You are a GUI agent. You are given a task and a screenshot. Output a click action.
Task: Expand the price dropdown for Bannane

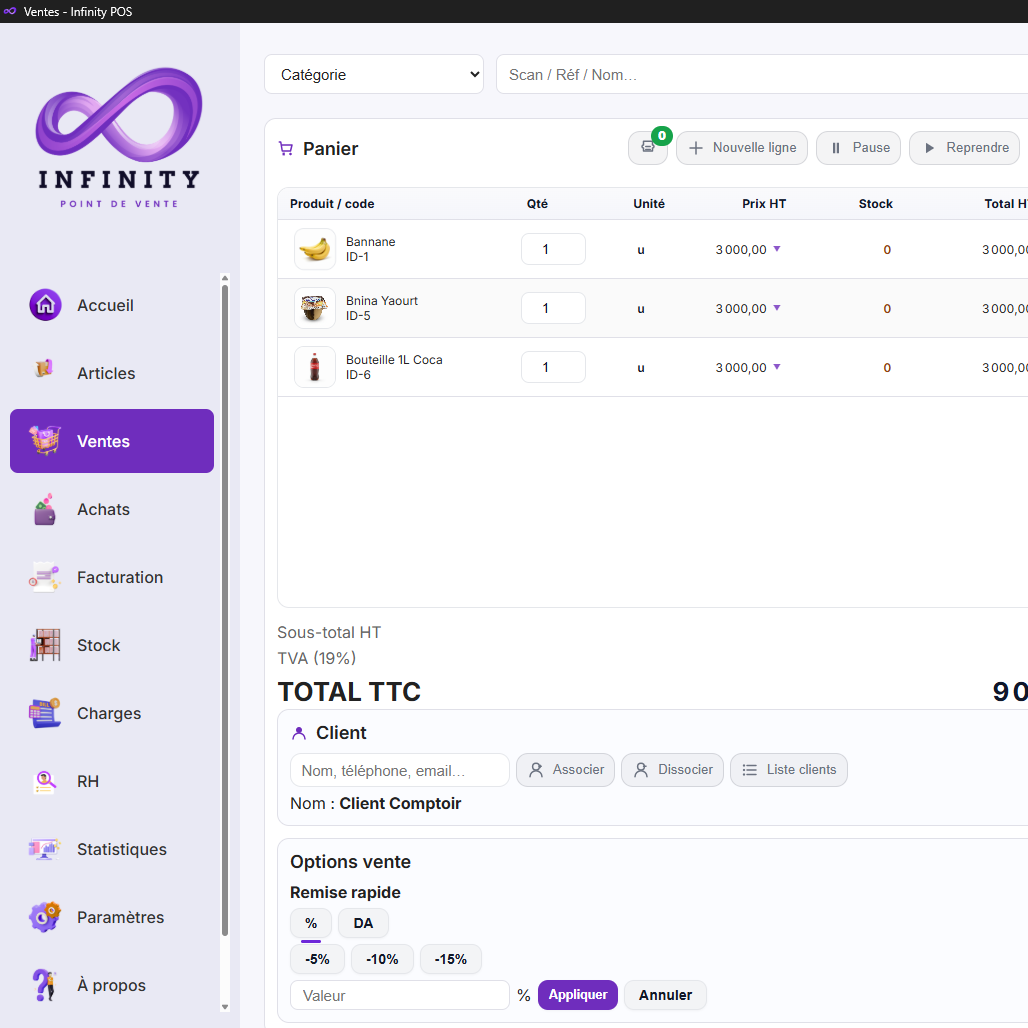779,249
